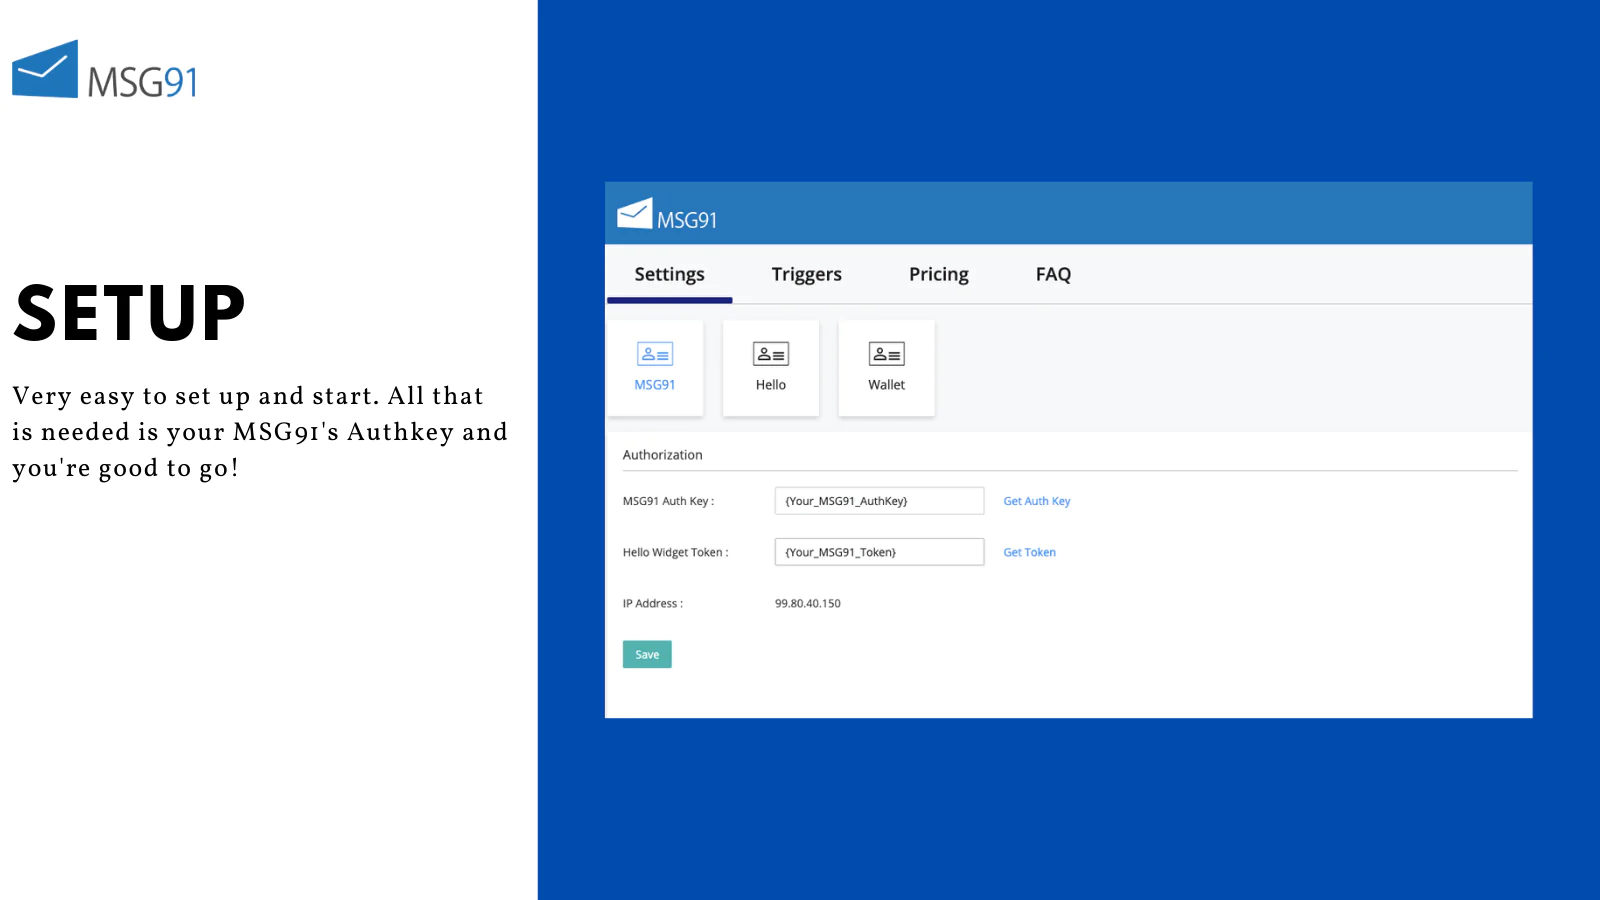
Task: Click the large MSG91 envelope logo
Action: (x=105, y=70)
